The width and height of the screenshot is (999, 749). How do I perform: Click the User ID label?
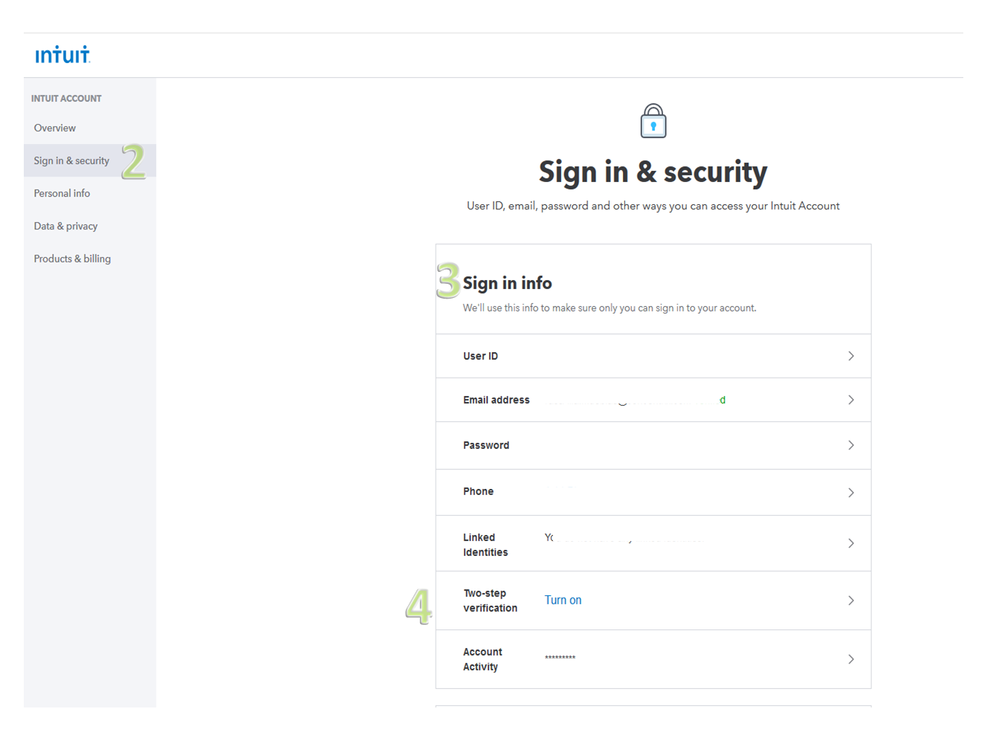click(481, 356)
